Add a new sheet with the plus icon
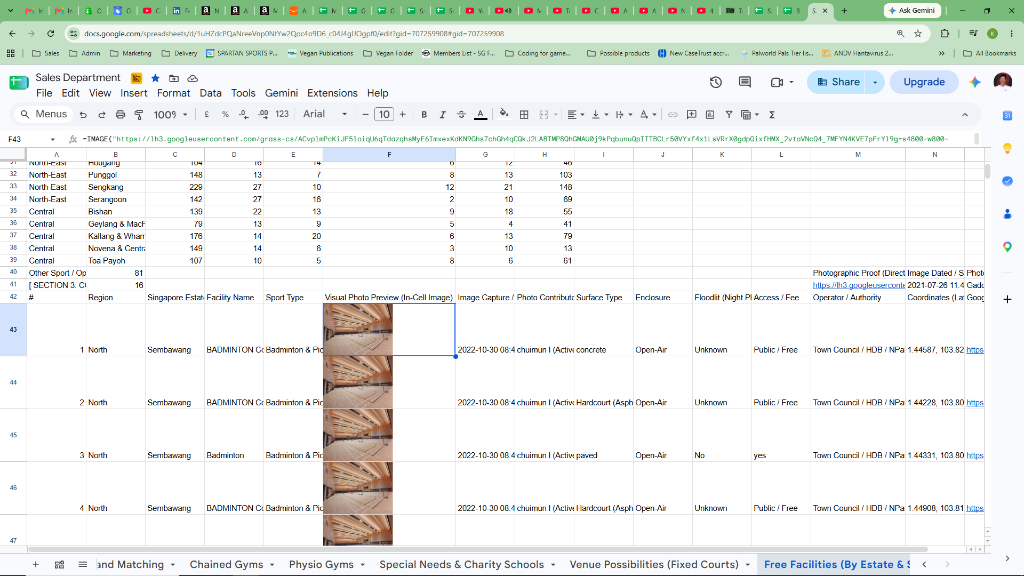 (36, 565)
